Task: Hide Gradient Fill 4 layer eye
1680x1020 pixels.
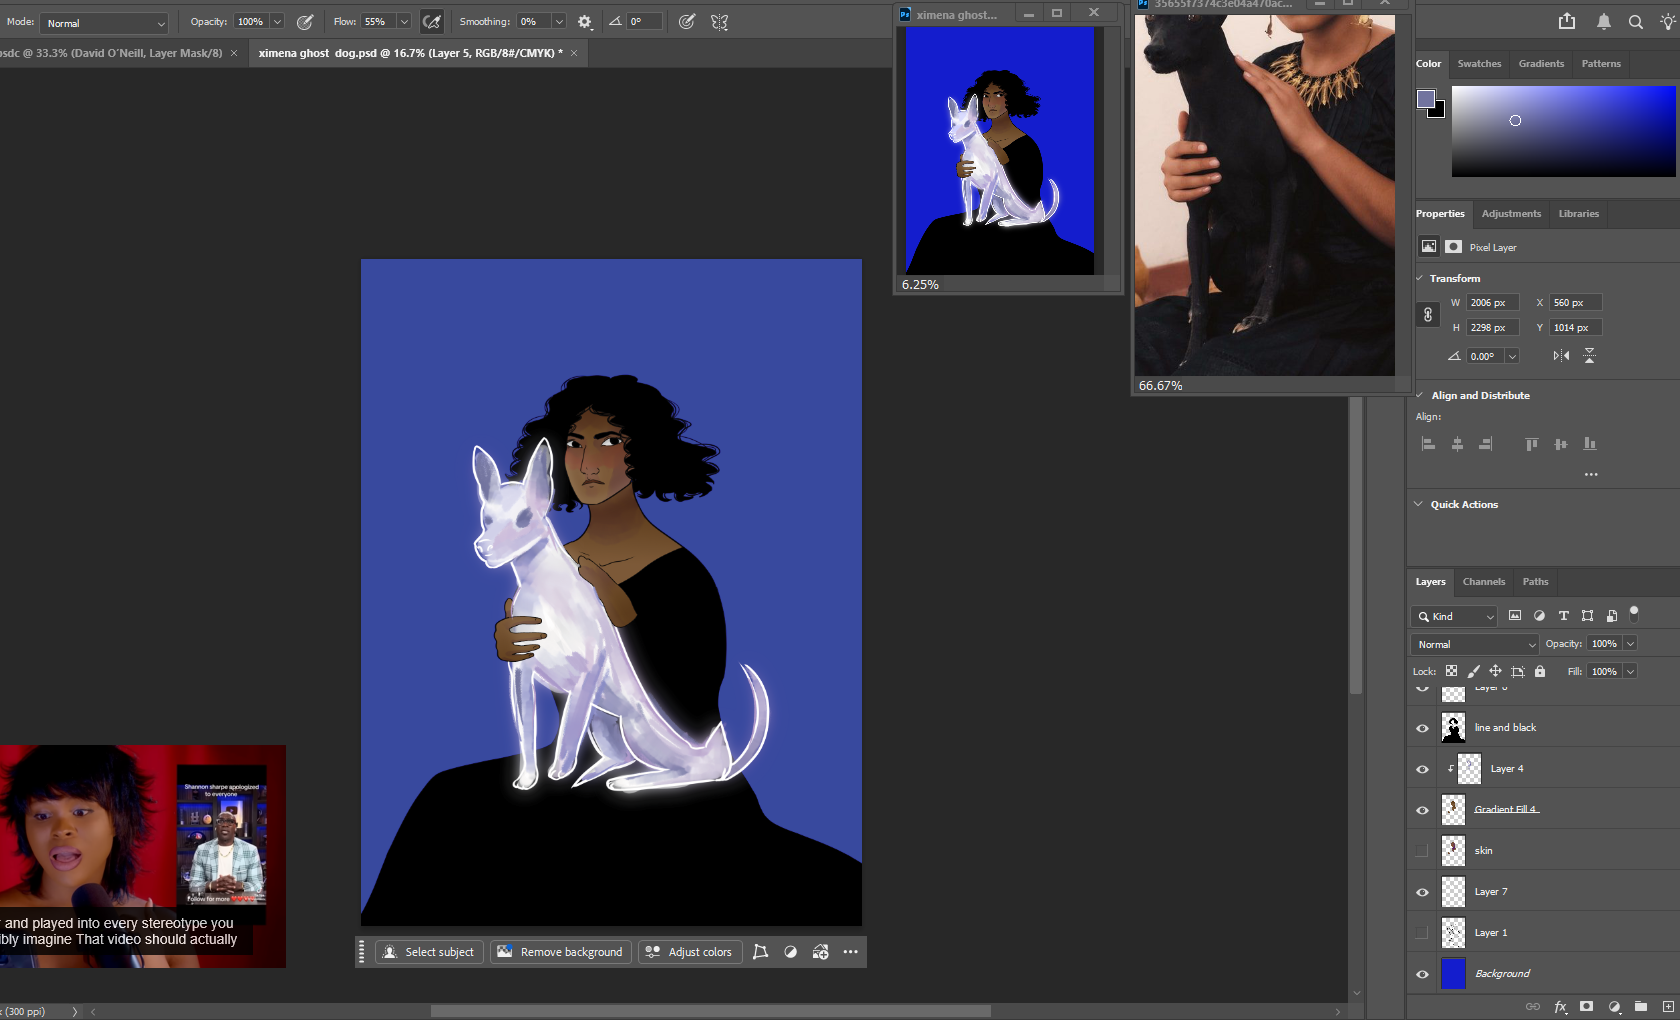Action: pyautogui.click(x=1422, y=810)
